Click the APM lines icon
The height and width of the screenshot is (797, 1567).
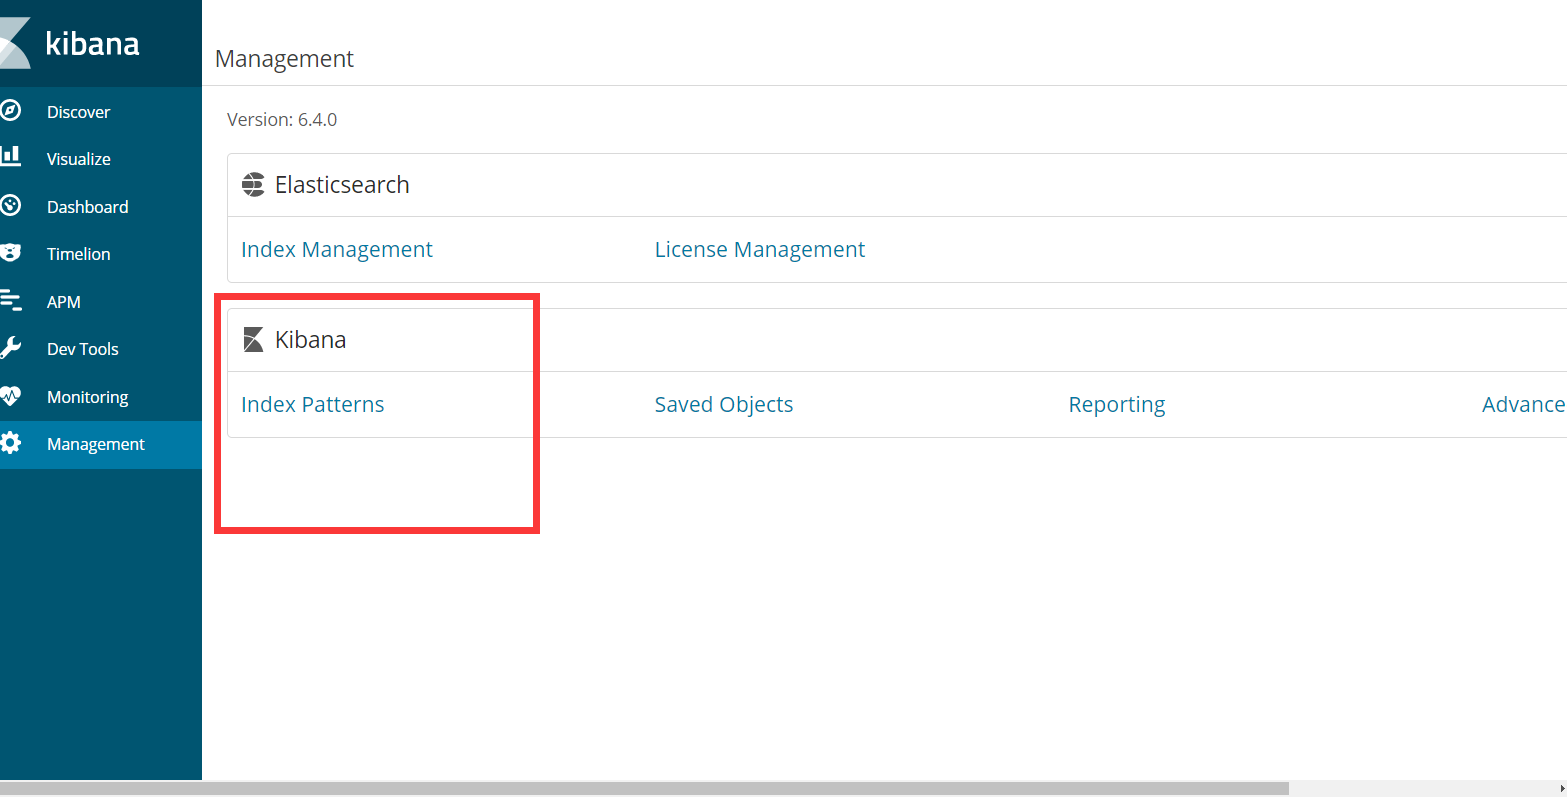click(x=10, y=300)
